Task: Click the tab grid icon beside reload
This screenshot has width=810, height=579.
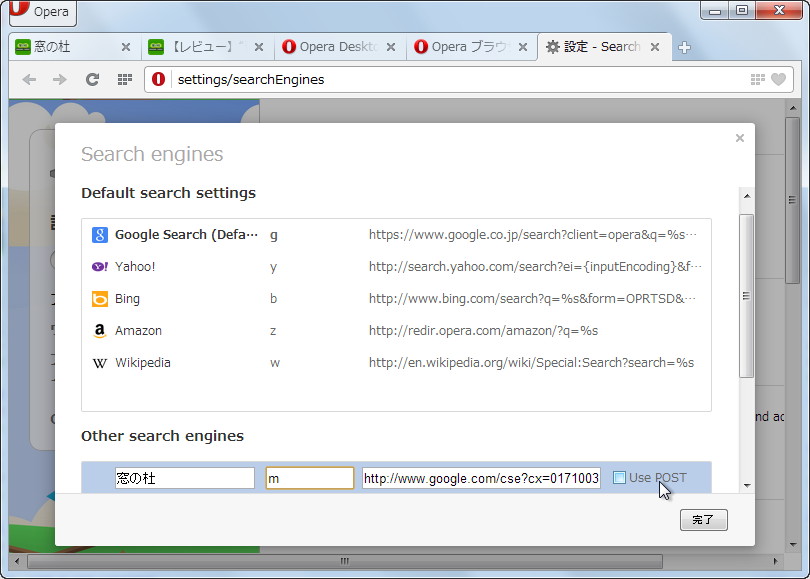Action: point(124,79)
